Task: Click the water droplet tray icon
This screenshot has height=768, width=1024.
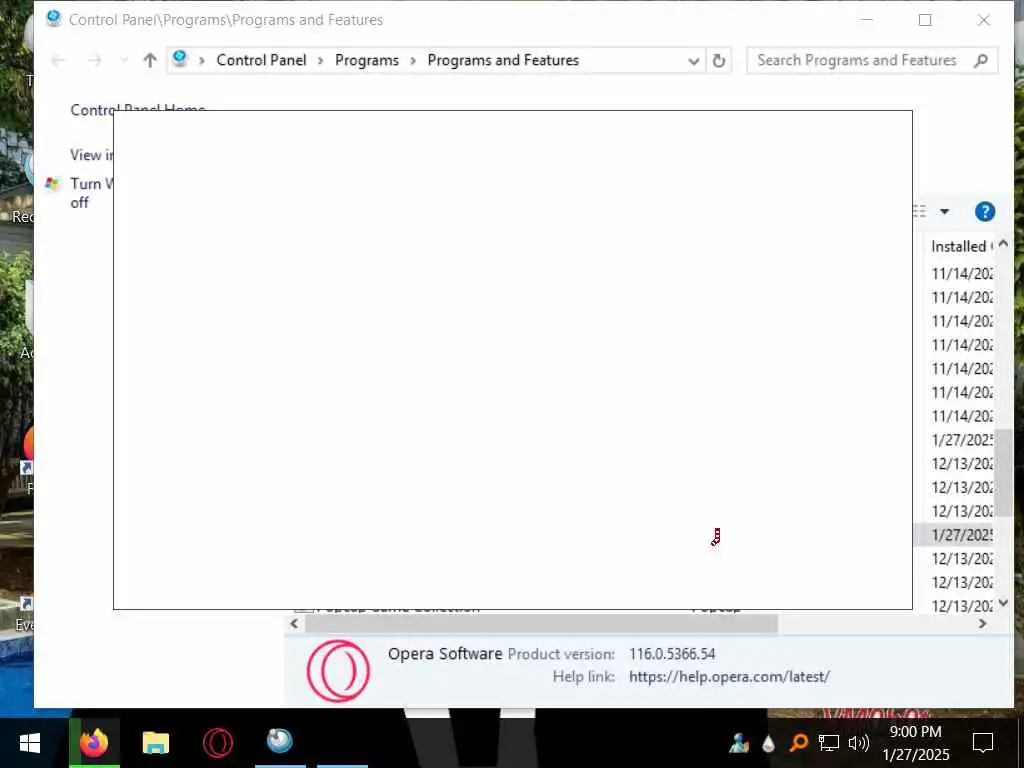Action: coord(768,743)
